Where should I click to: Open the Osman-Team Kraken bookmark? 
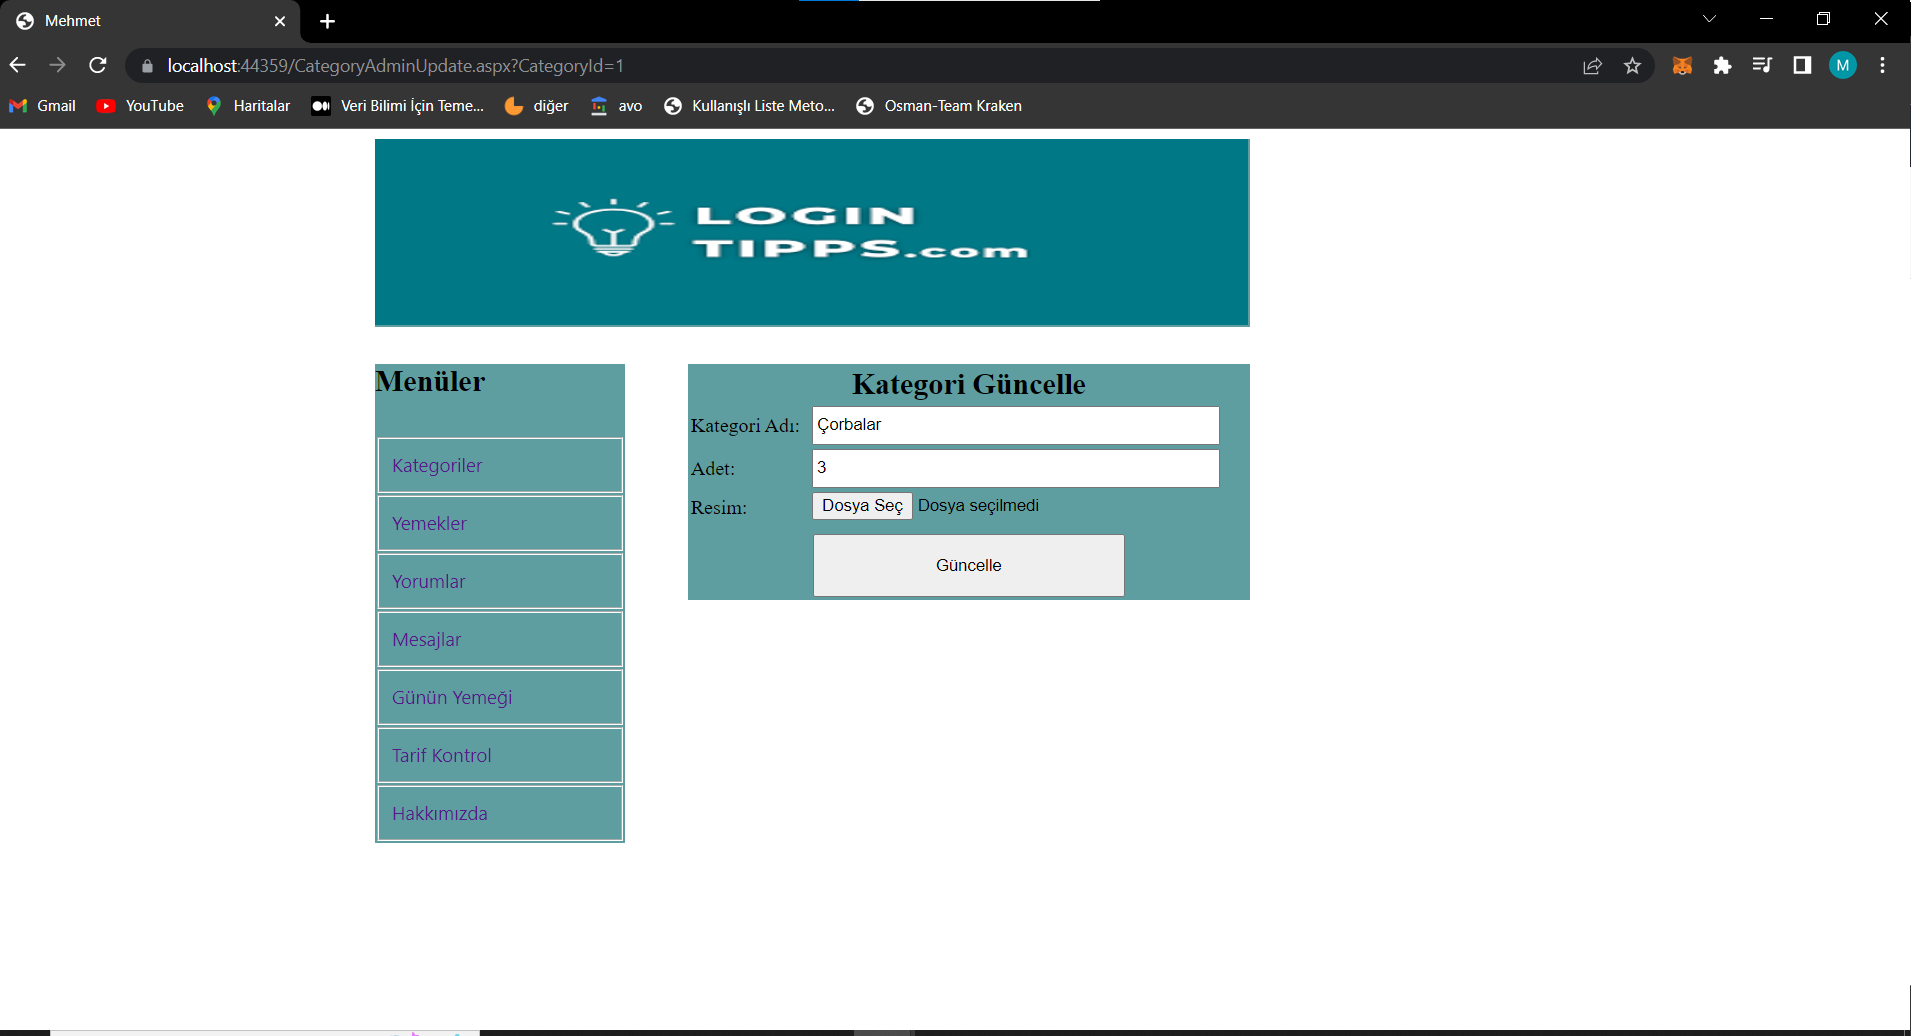point(939,106)
